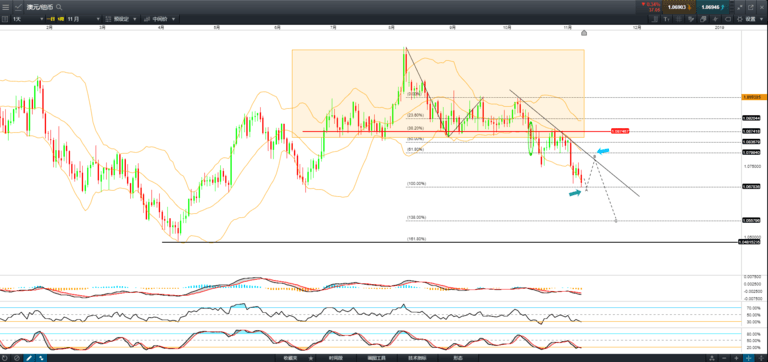
Task: Click the chart type line icon
Action: coord(19,7)
